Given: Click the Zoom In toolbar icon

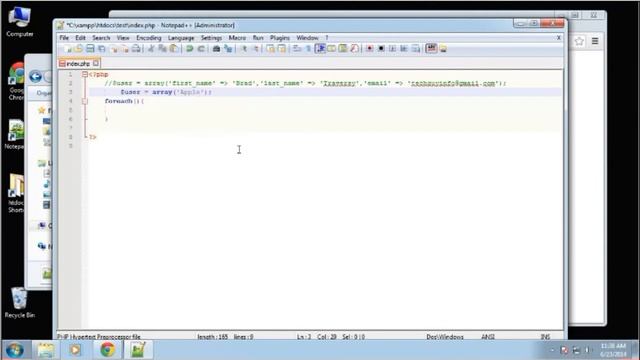Looking at the screenshot, I should (244, 49).
